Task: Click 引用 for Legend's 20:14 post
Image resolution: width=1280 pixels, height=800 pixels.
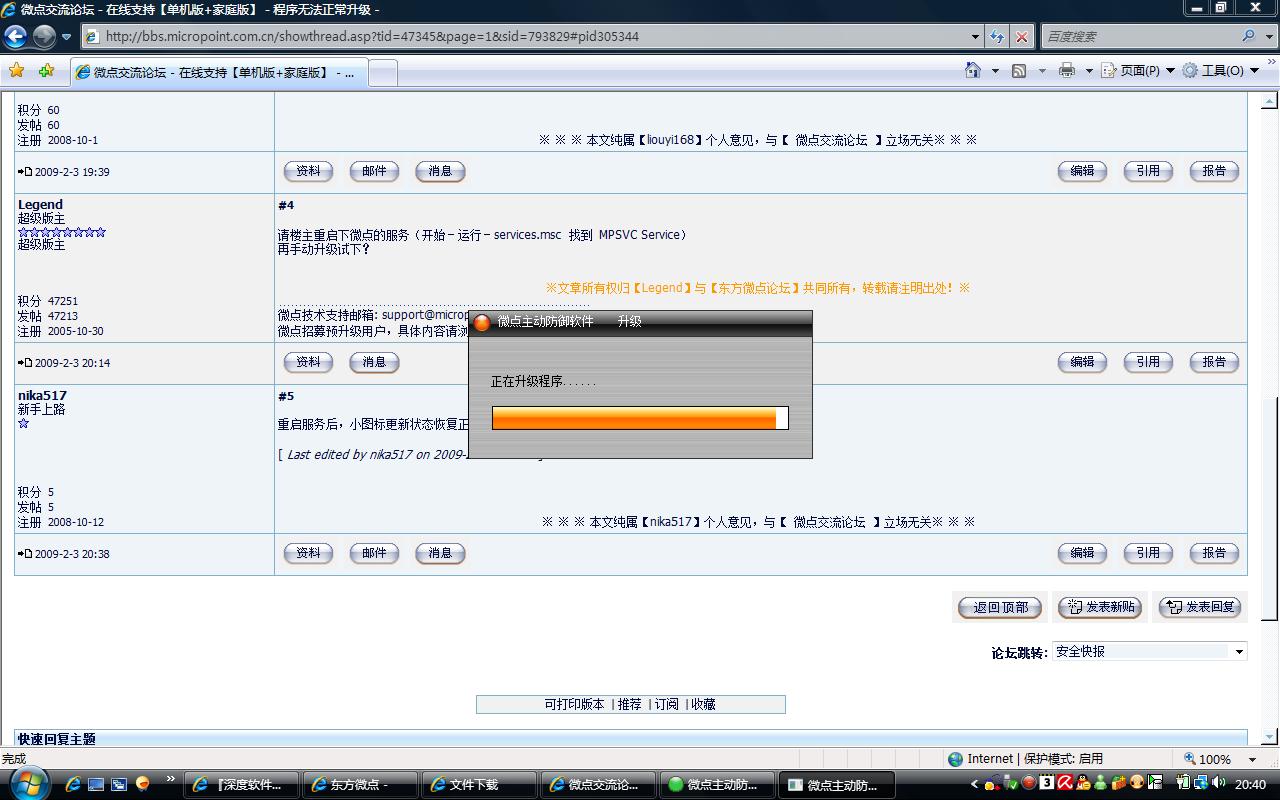Action: coord(1148,362)
